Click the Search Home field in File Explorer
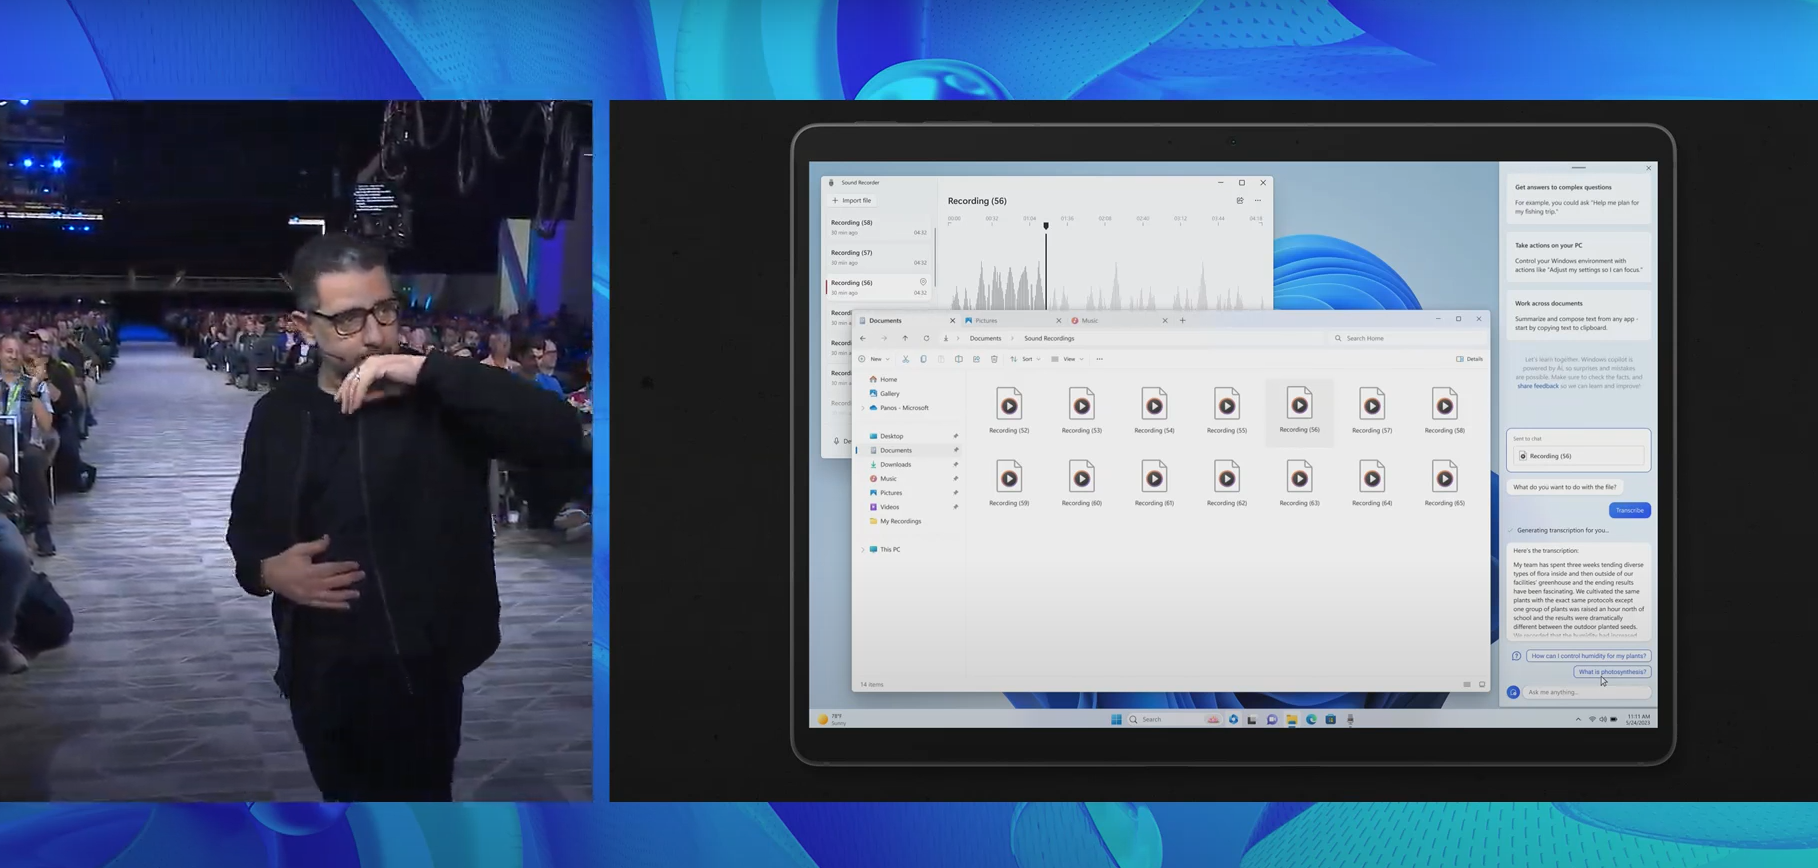Screen dimensions: 1818x868 (1406, 338)
